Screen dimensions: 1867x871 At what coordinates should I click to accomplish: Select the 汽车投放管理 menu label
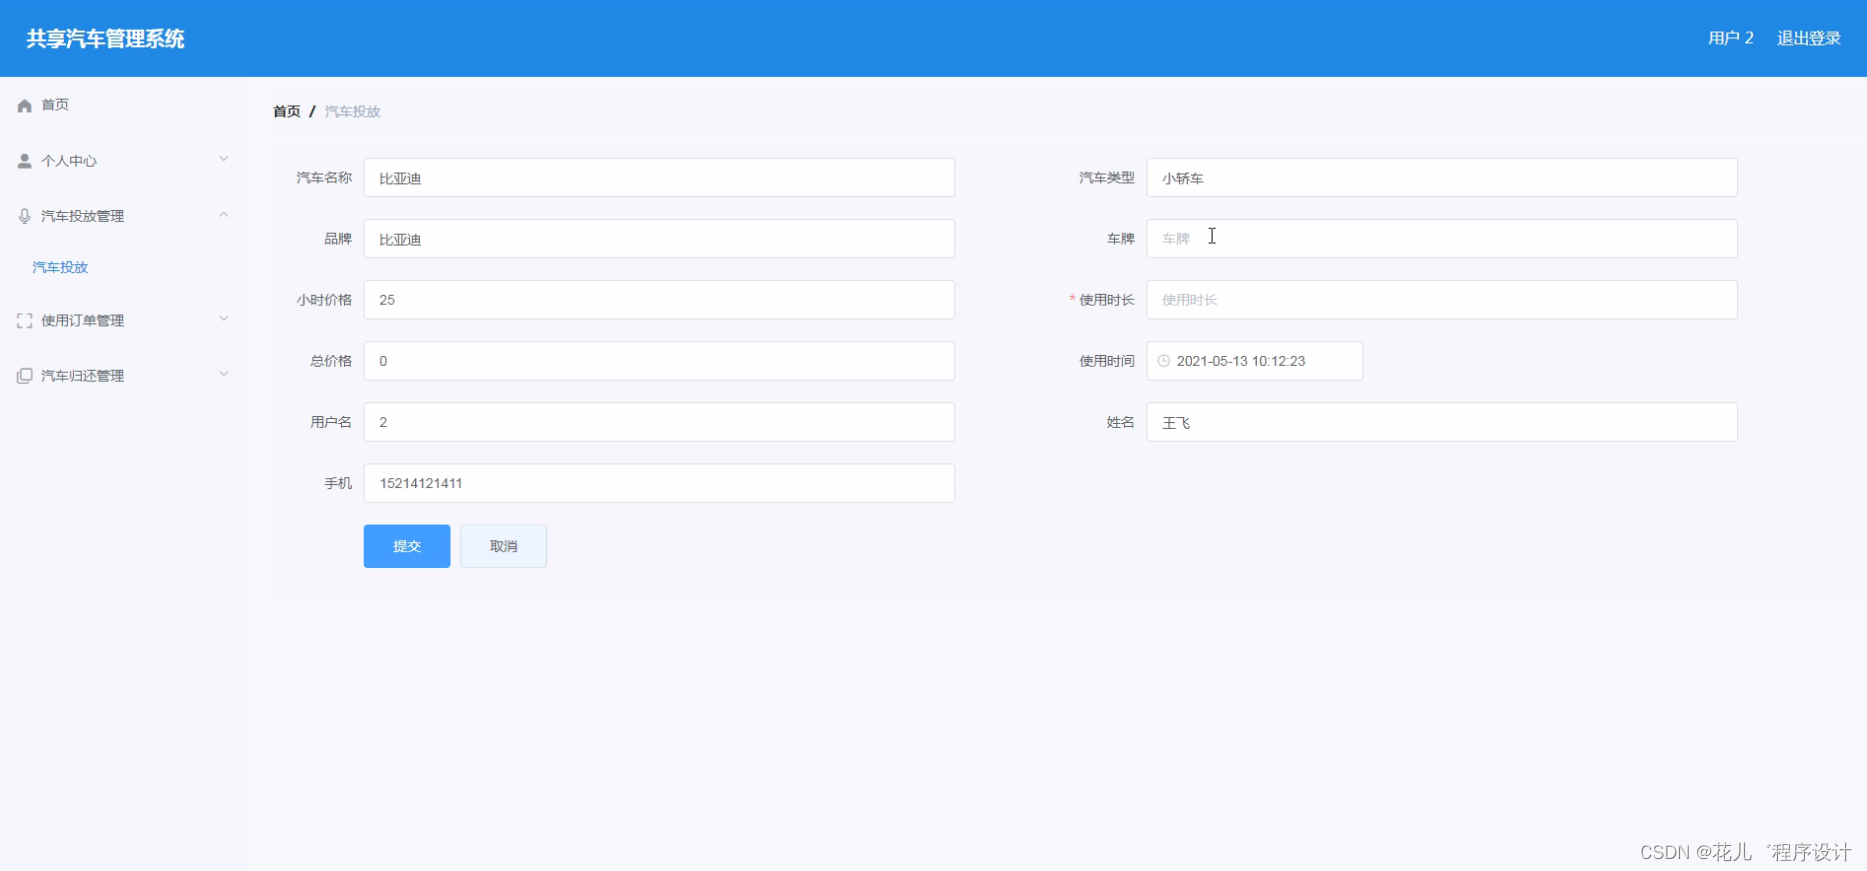click(x=83, y=216)
